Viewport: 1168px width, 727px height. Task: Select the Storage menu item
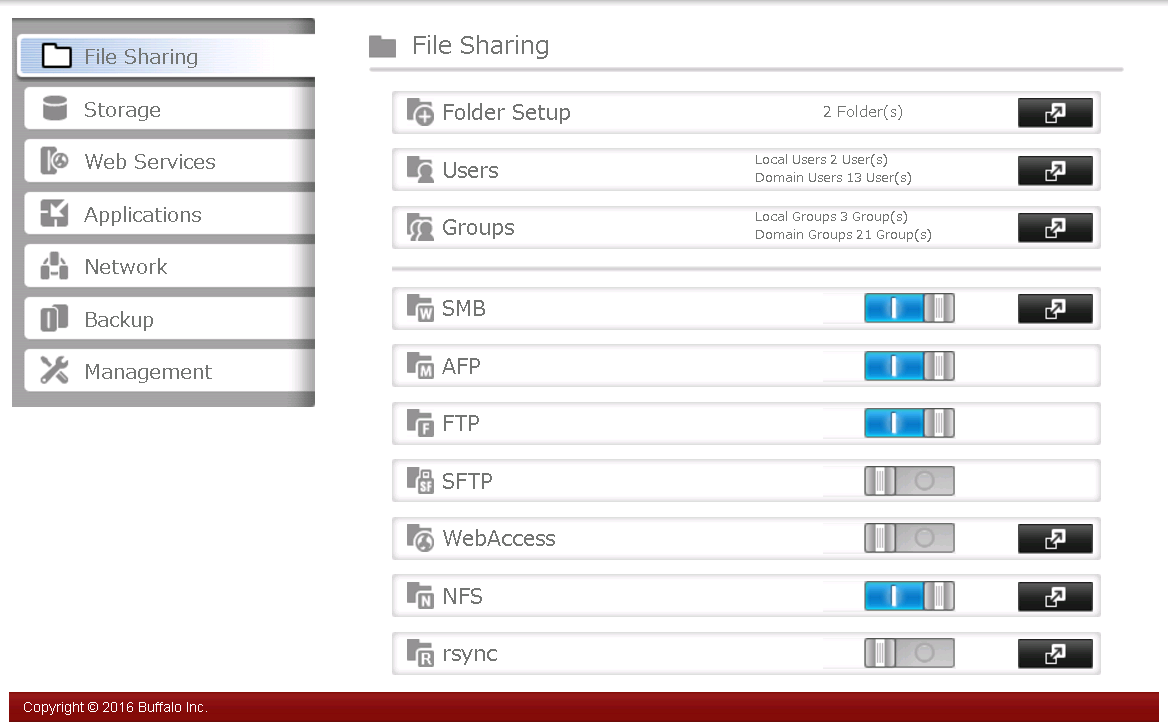[x=122, y=110]
